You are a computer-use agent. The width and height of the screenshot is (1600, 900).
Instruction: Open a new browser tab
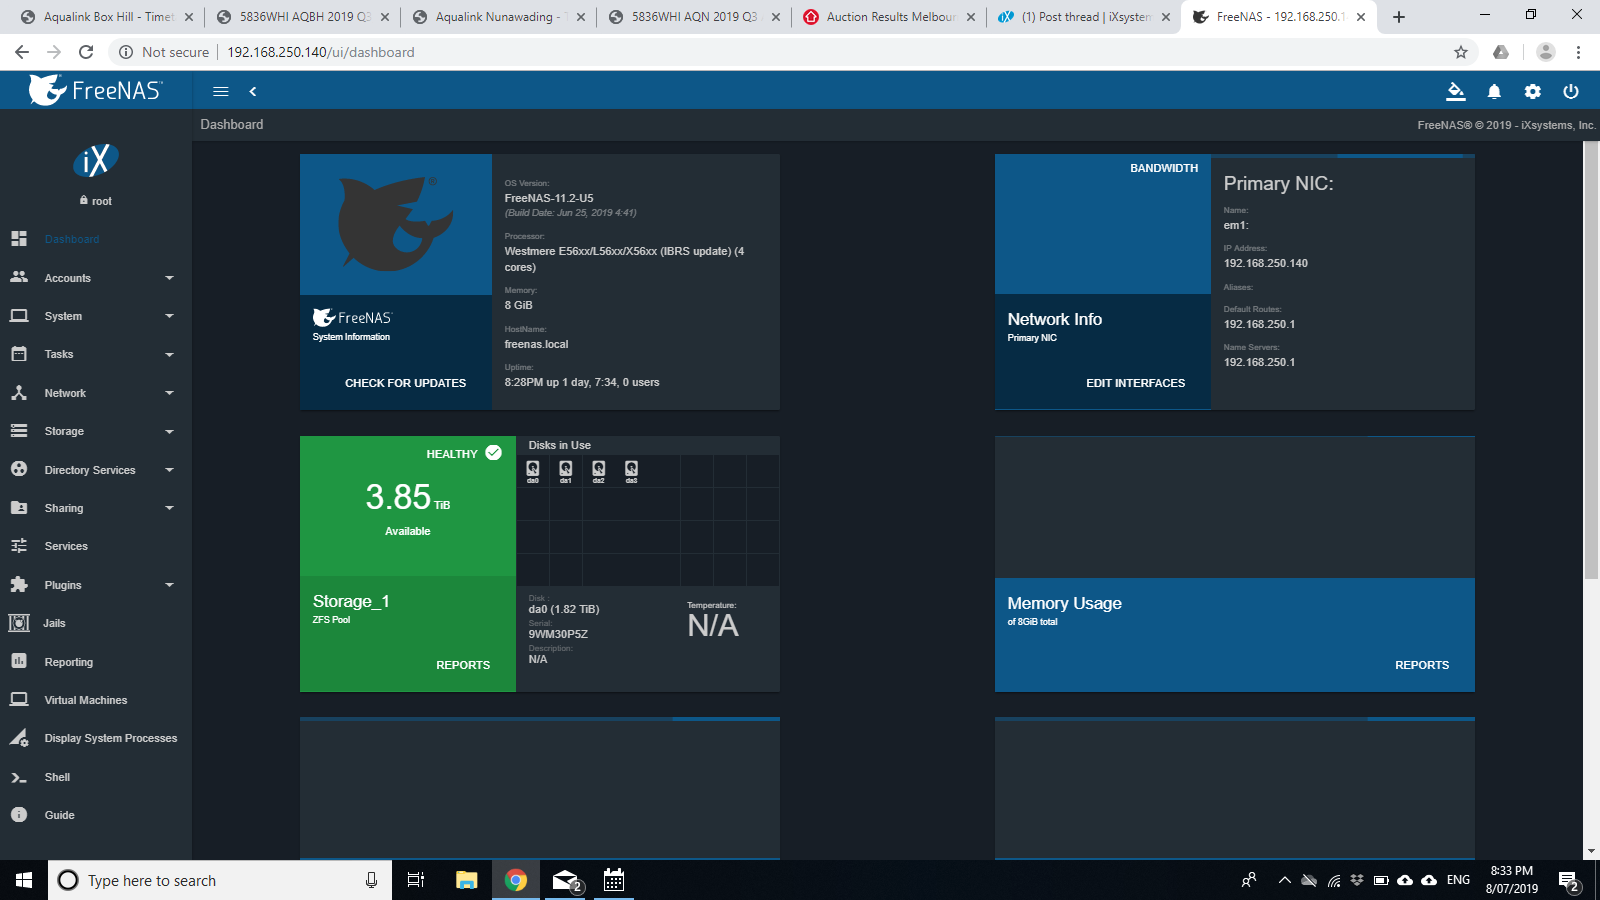[x=1399, y=17]
